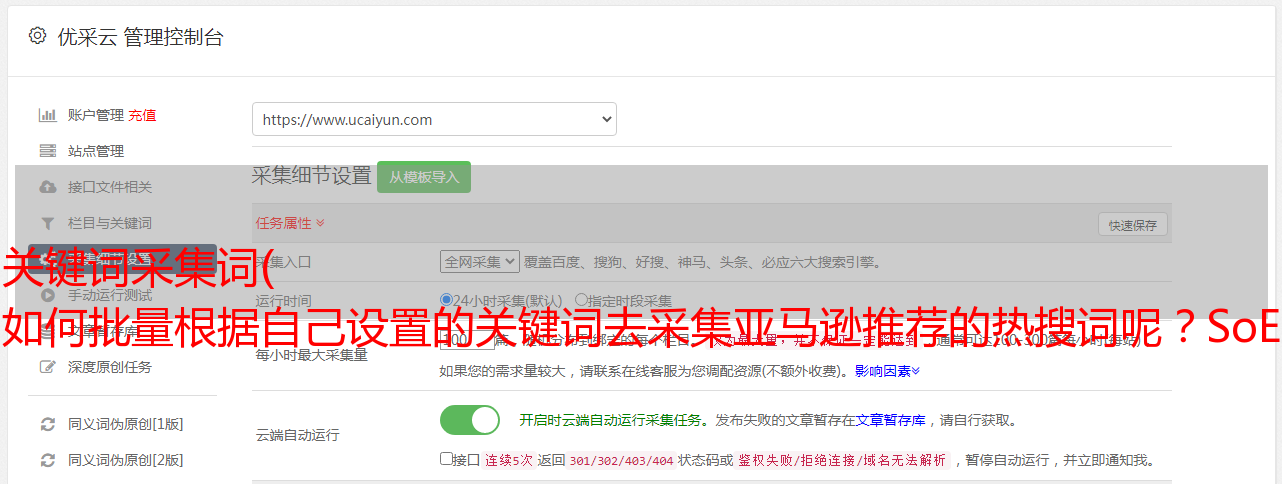Open the site URL dropdown https://www.ucaiyun.com
The width and height of the screenshot is (1282, 484).
pos(434,119)
